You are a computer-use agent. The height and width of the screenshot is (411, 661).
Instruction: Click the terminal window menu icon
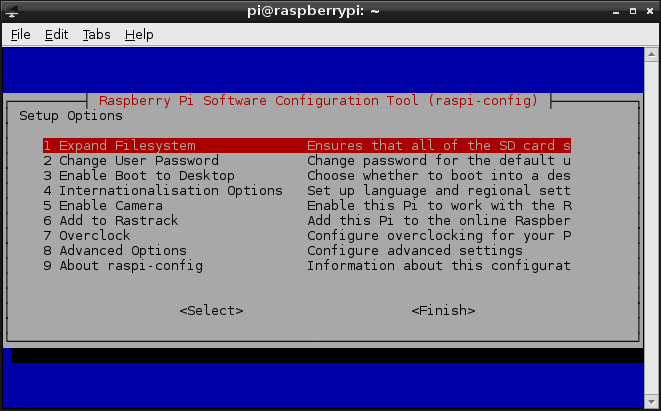point(12,11)
